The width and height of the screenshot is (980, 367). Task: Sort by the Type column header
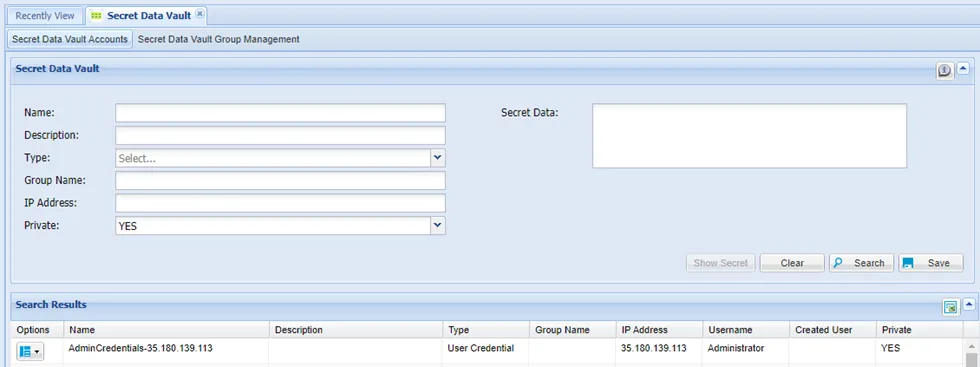click(486, 329)
